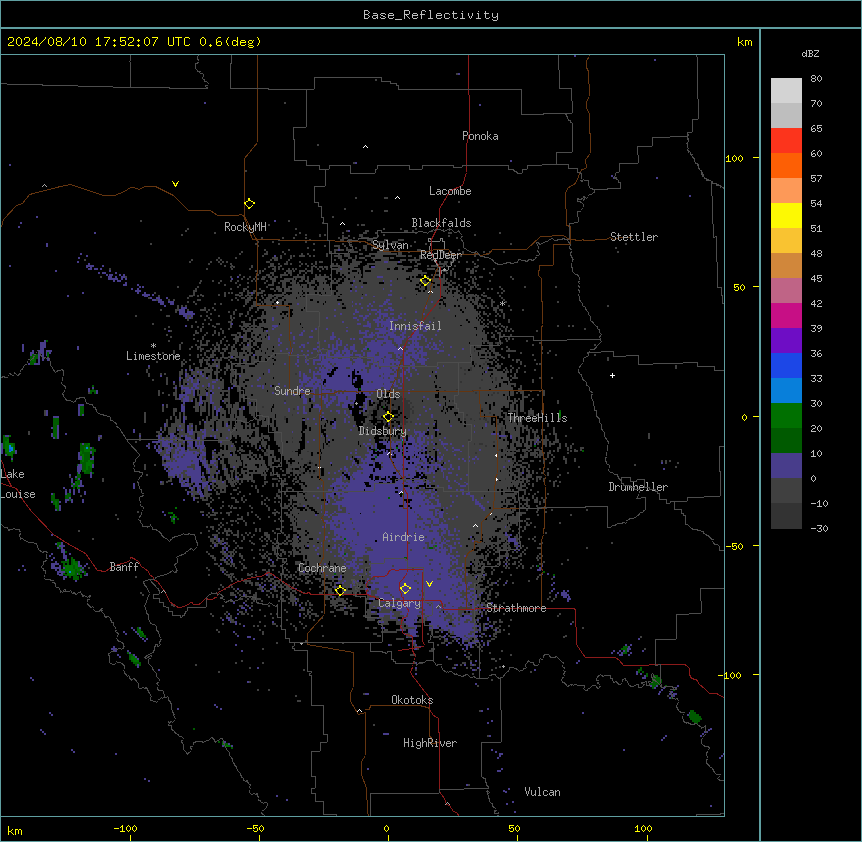Click the Blackfalds city label
Screen dimensions: 862x842
(441, 223)
